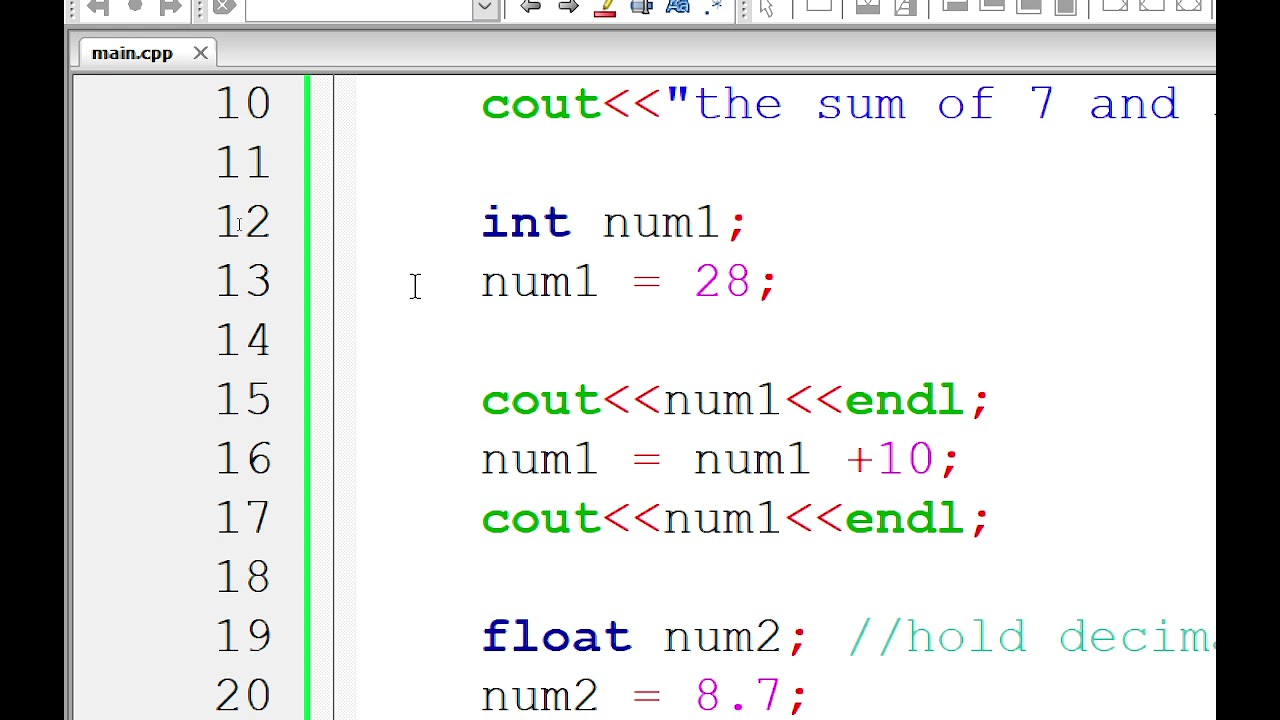Switch to the main.cpp editor tab
1280x720 pixels.
(132, 53)
